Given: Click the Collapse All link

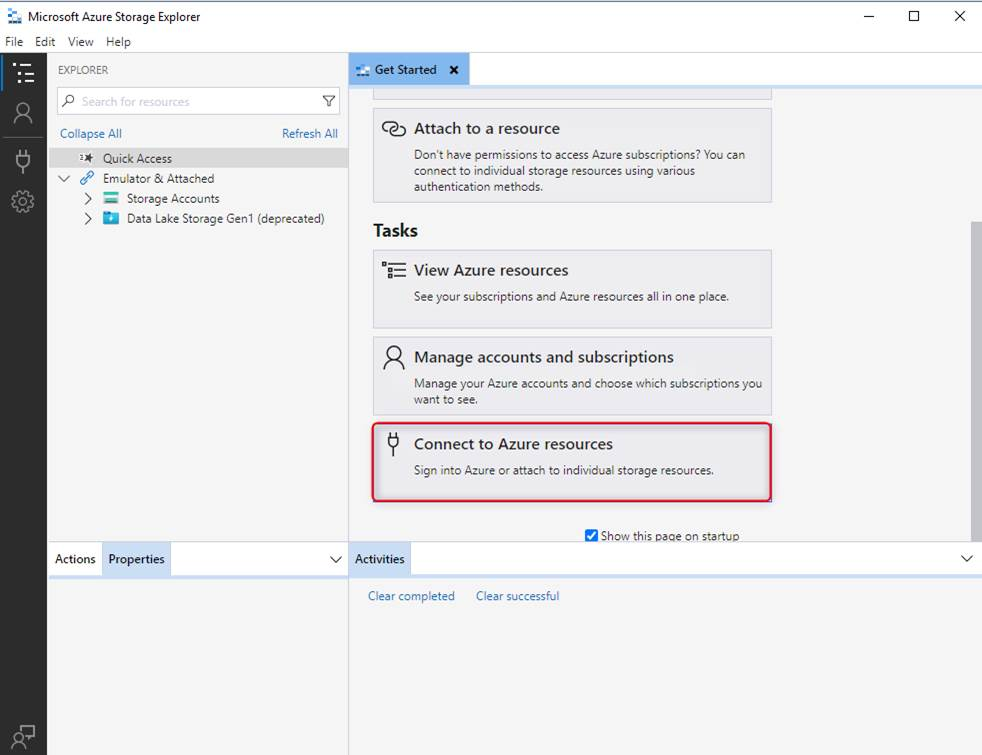Looking at the screenshot, I should pos(91,134).
